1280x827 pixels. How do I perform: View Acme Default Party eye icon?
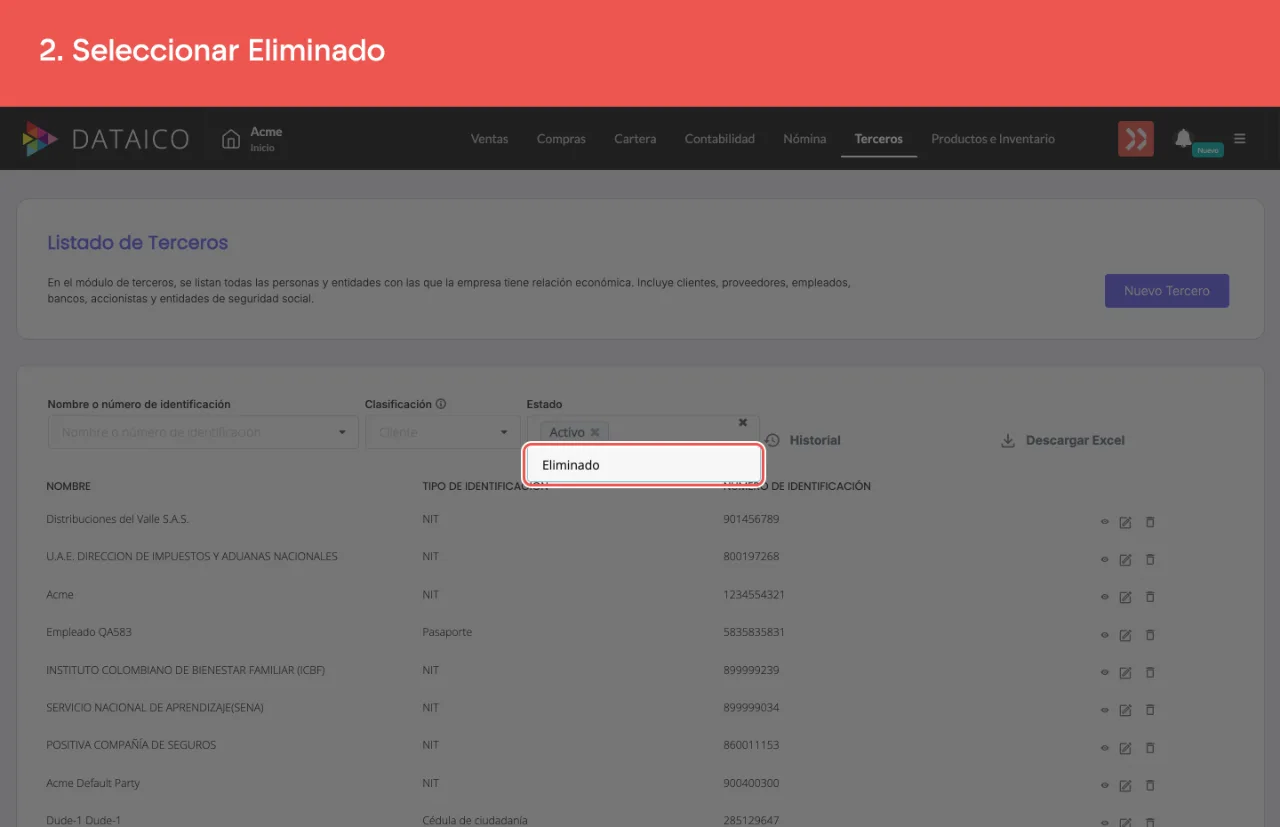[1105, 785]
